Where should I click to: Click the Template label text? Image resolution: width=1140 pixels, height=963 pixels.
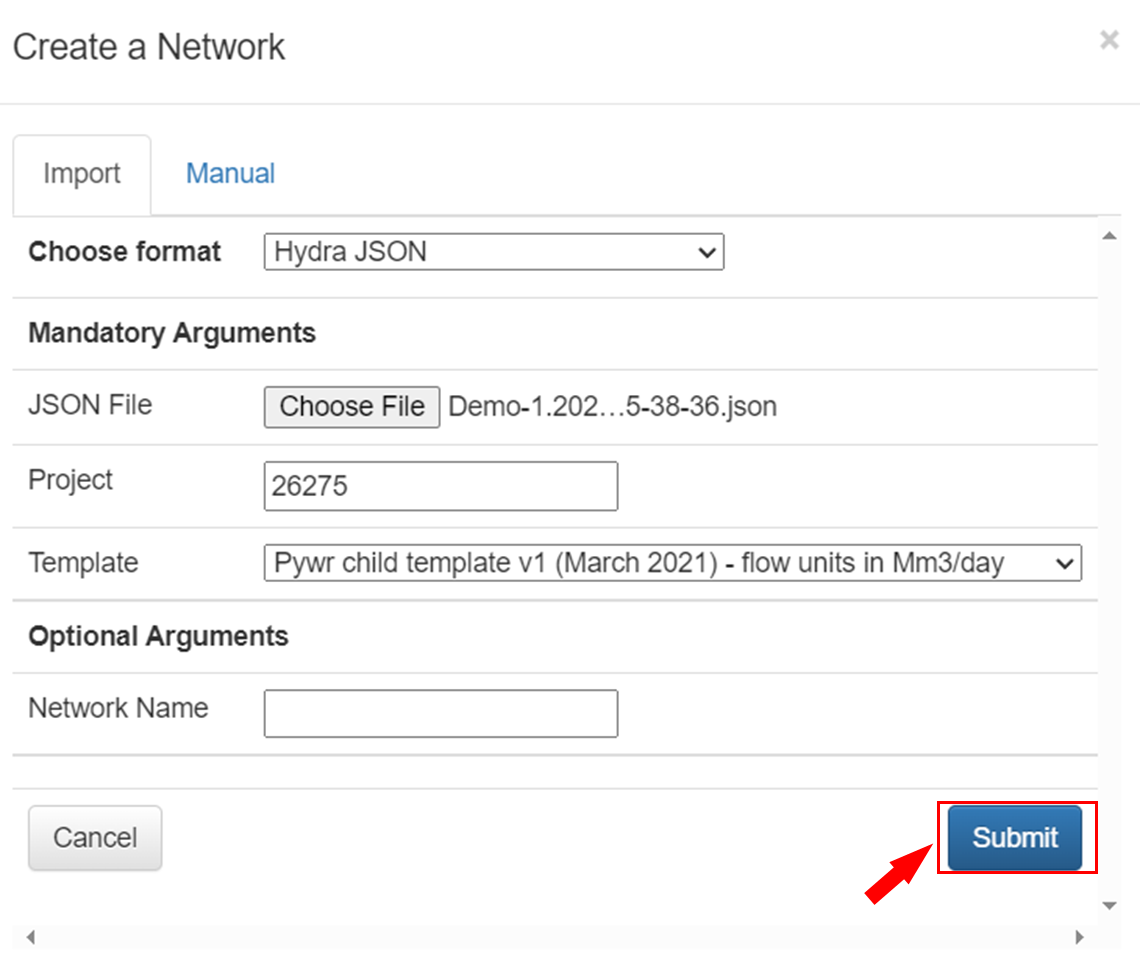pyautogui.click(x=83, y=562)
